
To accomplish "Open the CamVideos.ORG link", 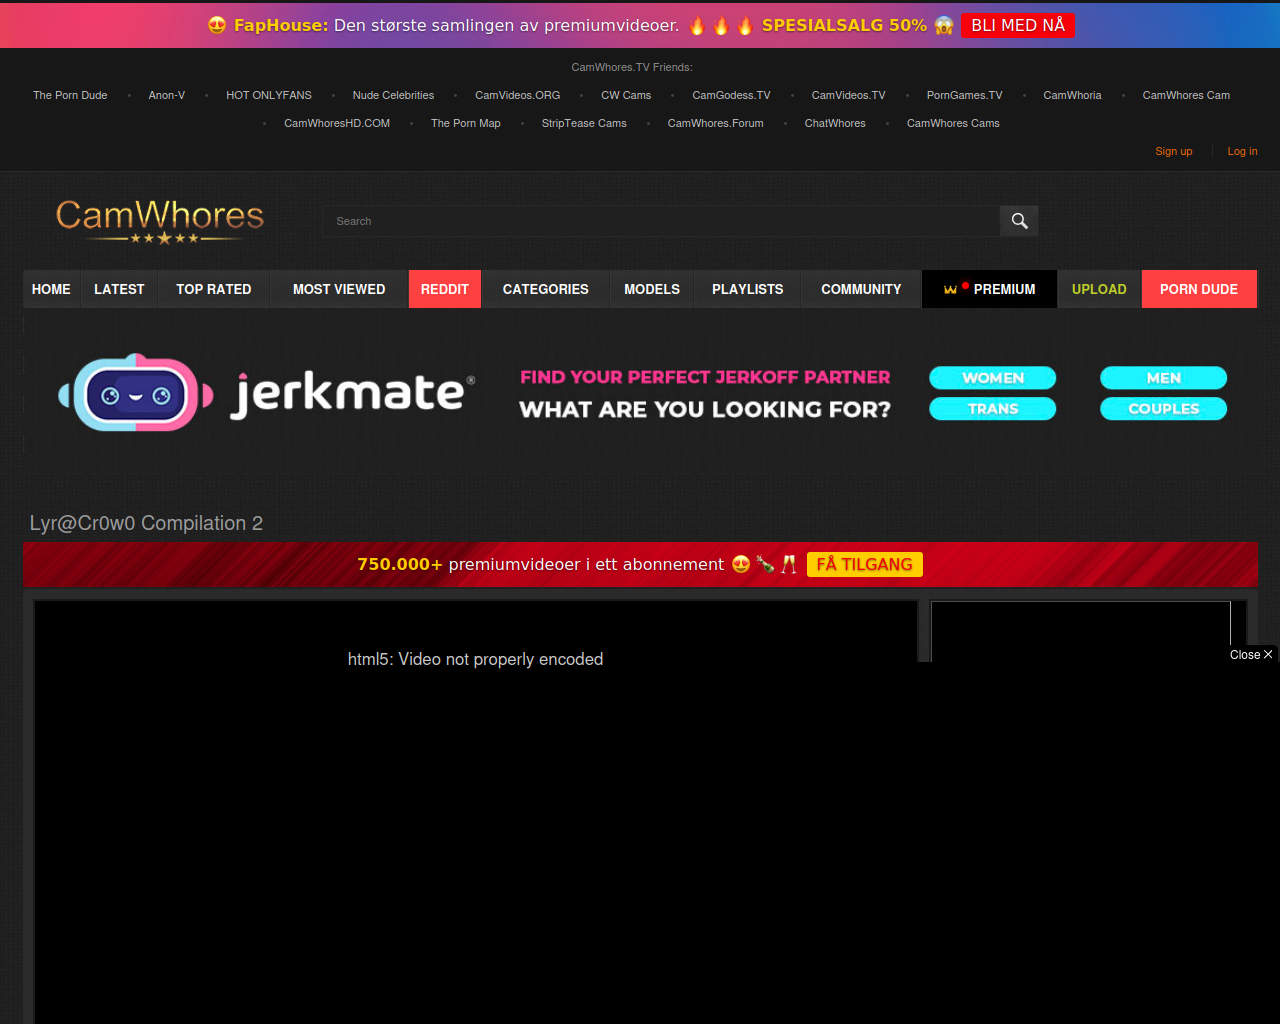I will (518, 95).
